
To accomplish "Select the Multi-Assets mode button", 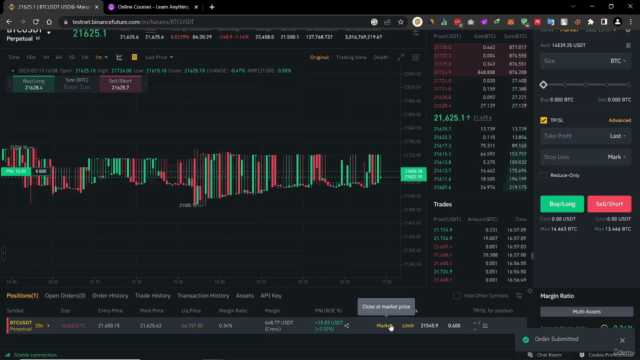I will [587, 312].
